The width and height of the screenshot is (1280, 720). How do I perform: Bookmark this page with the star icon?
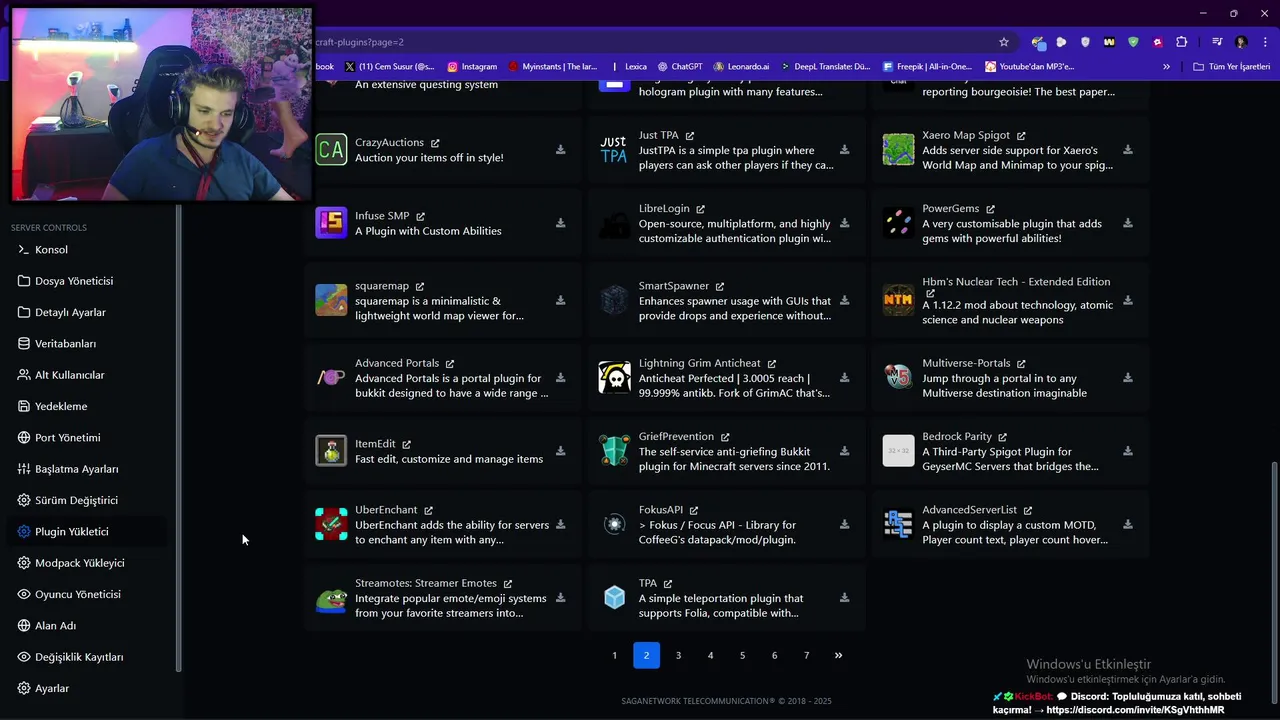click(x=1004, y=42)
